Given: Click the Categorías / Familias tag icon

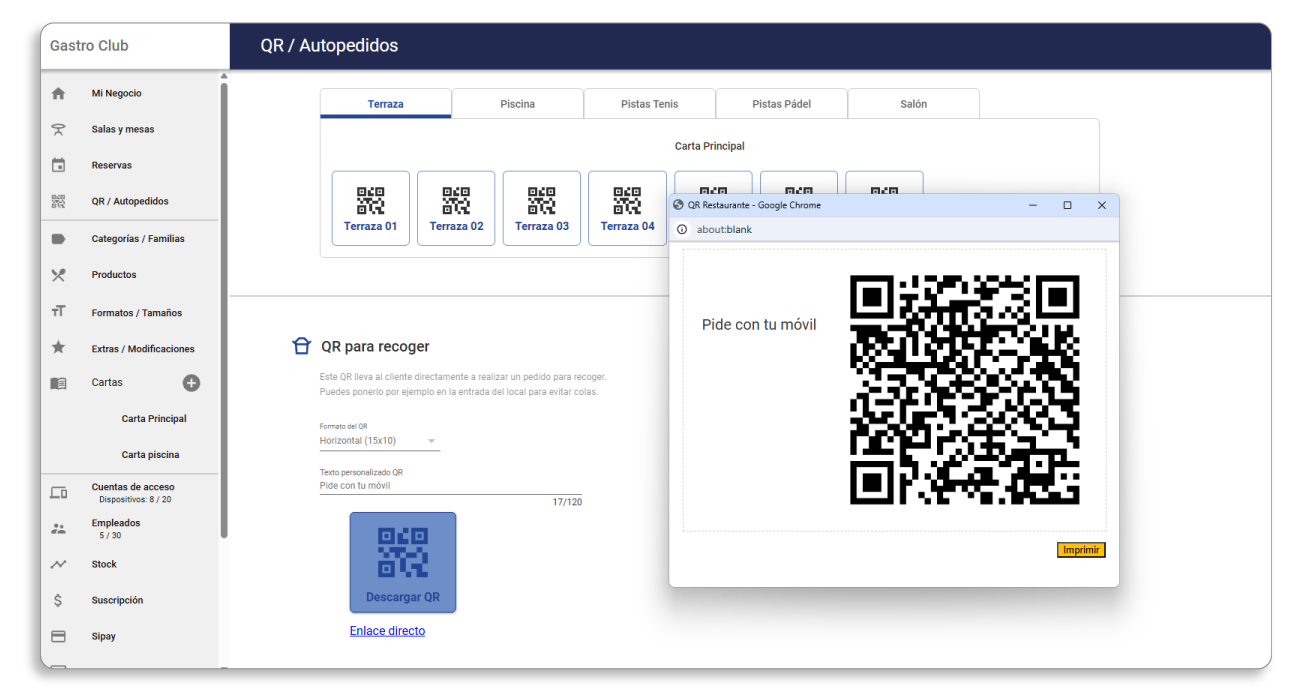Looking at the screenshot, I should point(58,239).
